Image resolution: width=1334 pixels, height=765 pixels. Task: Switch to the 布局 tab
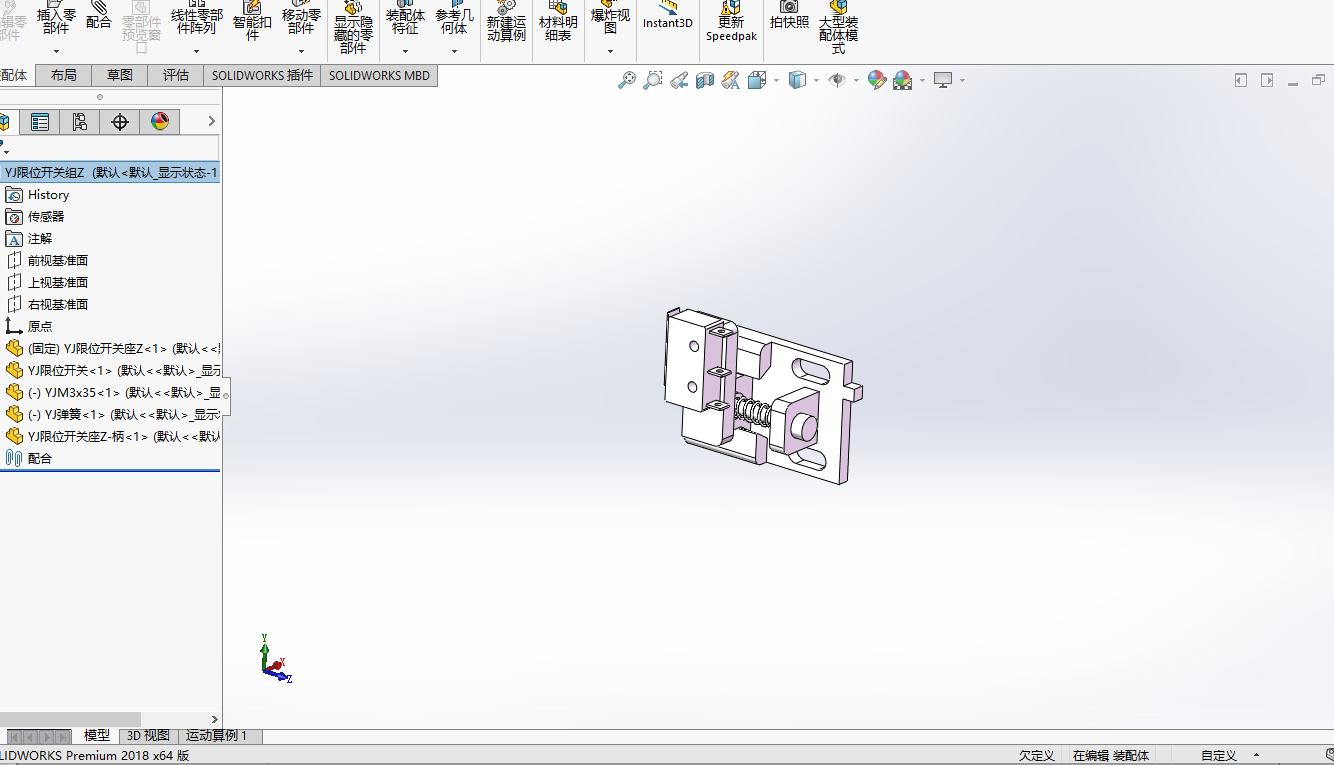click(x=63, y=75)
